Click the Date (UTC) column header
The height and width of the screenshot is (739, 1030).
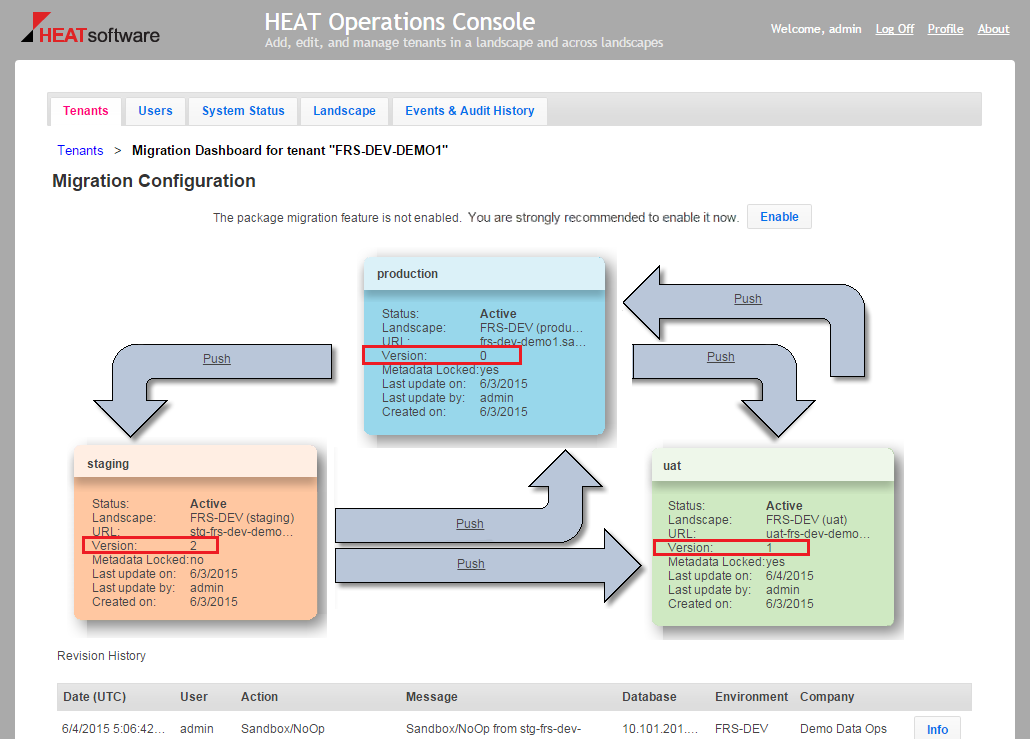(95, 697)
